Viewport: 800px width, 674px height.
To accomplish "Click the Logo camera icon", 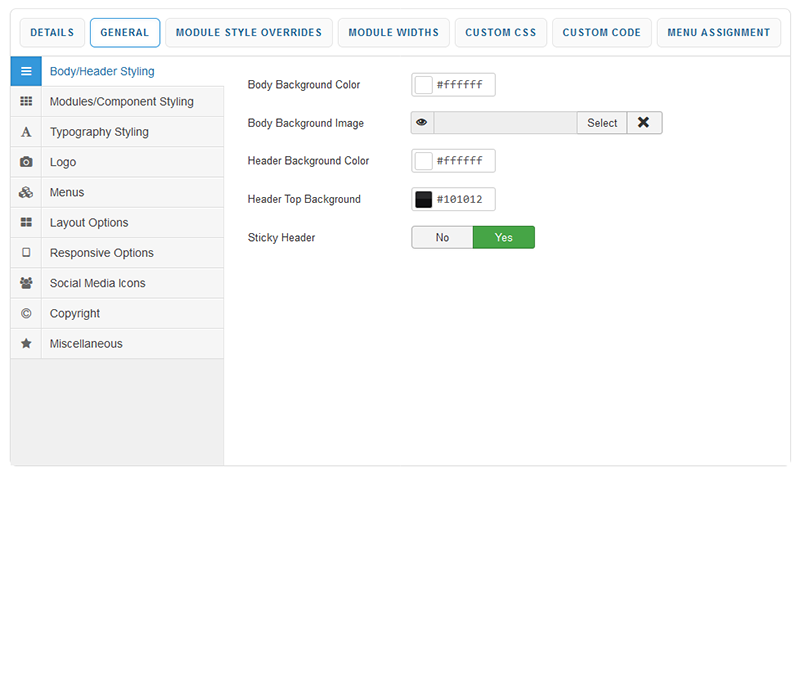I will [x=26, y=162].
